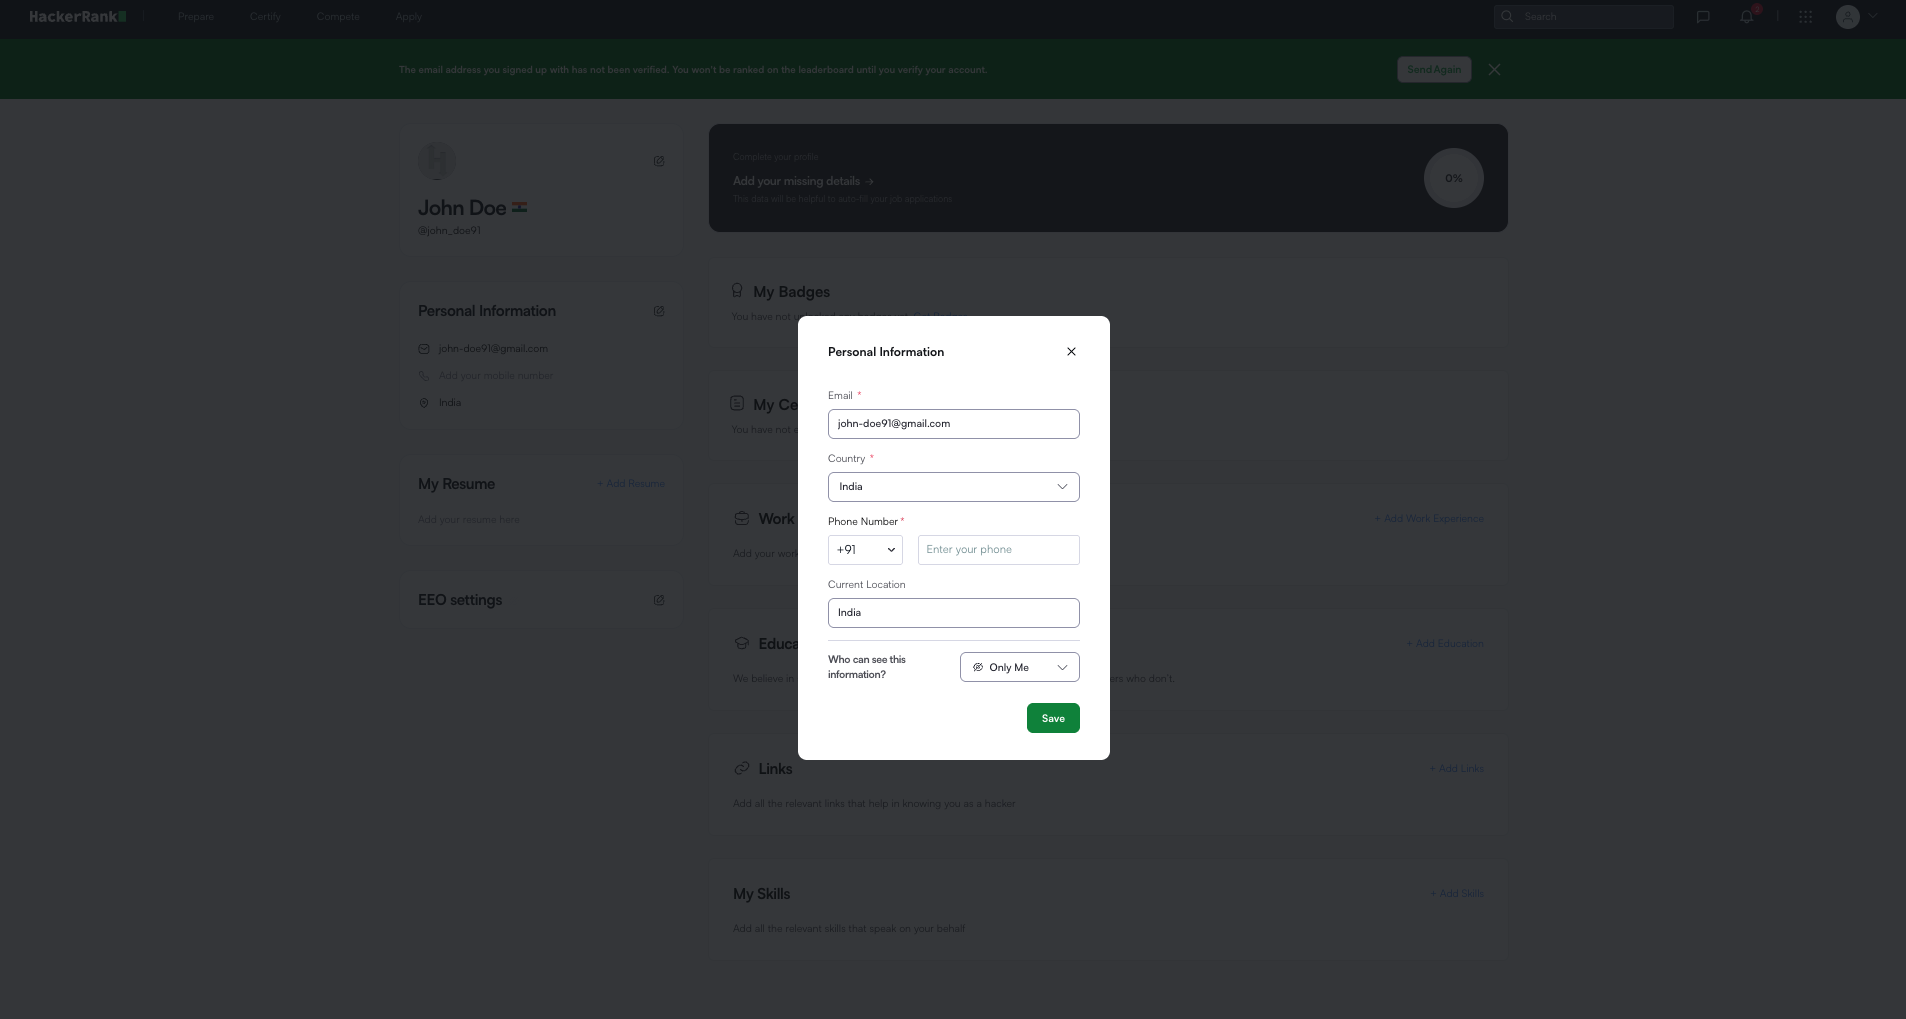Open the Country dropdown showing India
Screen dimensions: 1906x1019
954,487
